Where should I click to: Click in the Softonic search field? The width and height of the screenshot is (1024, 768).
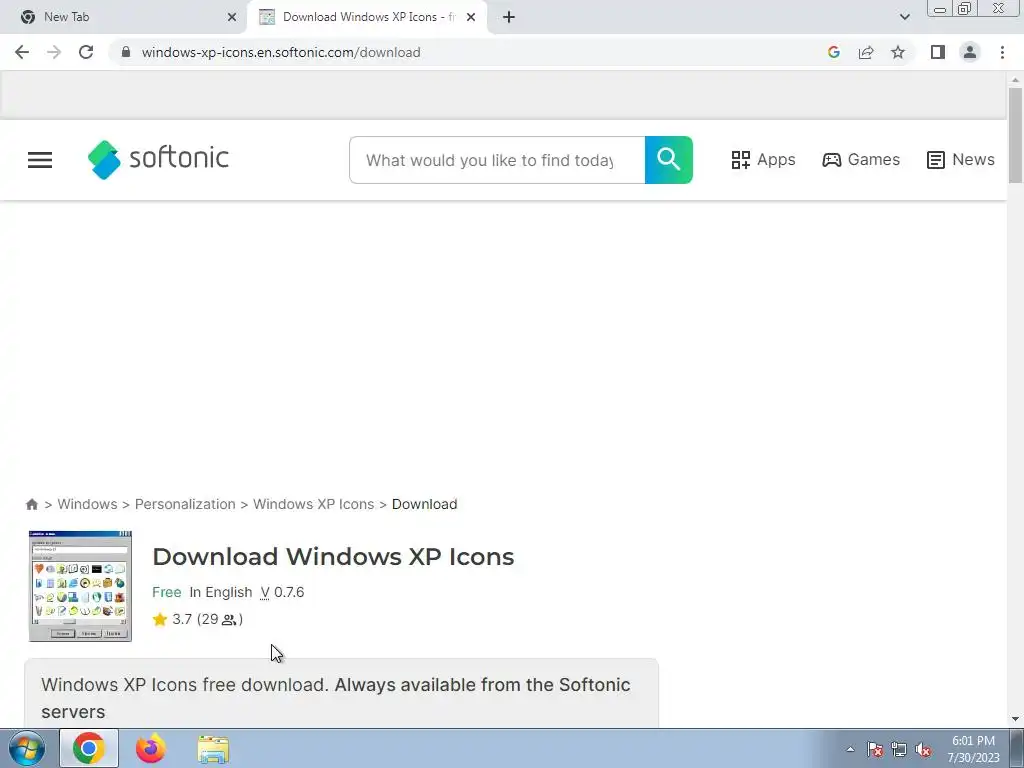(497, 160)
